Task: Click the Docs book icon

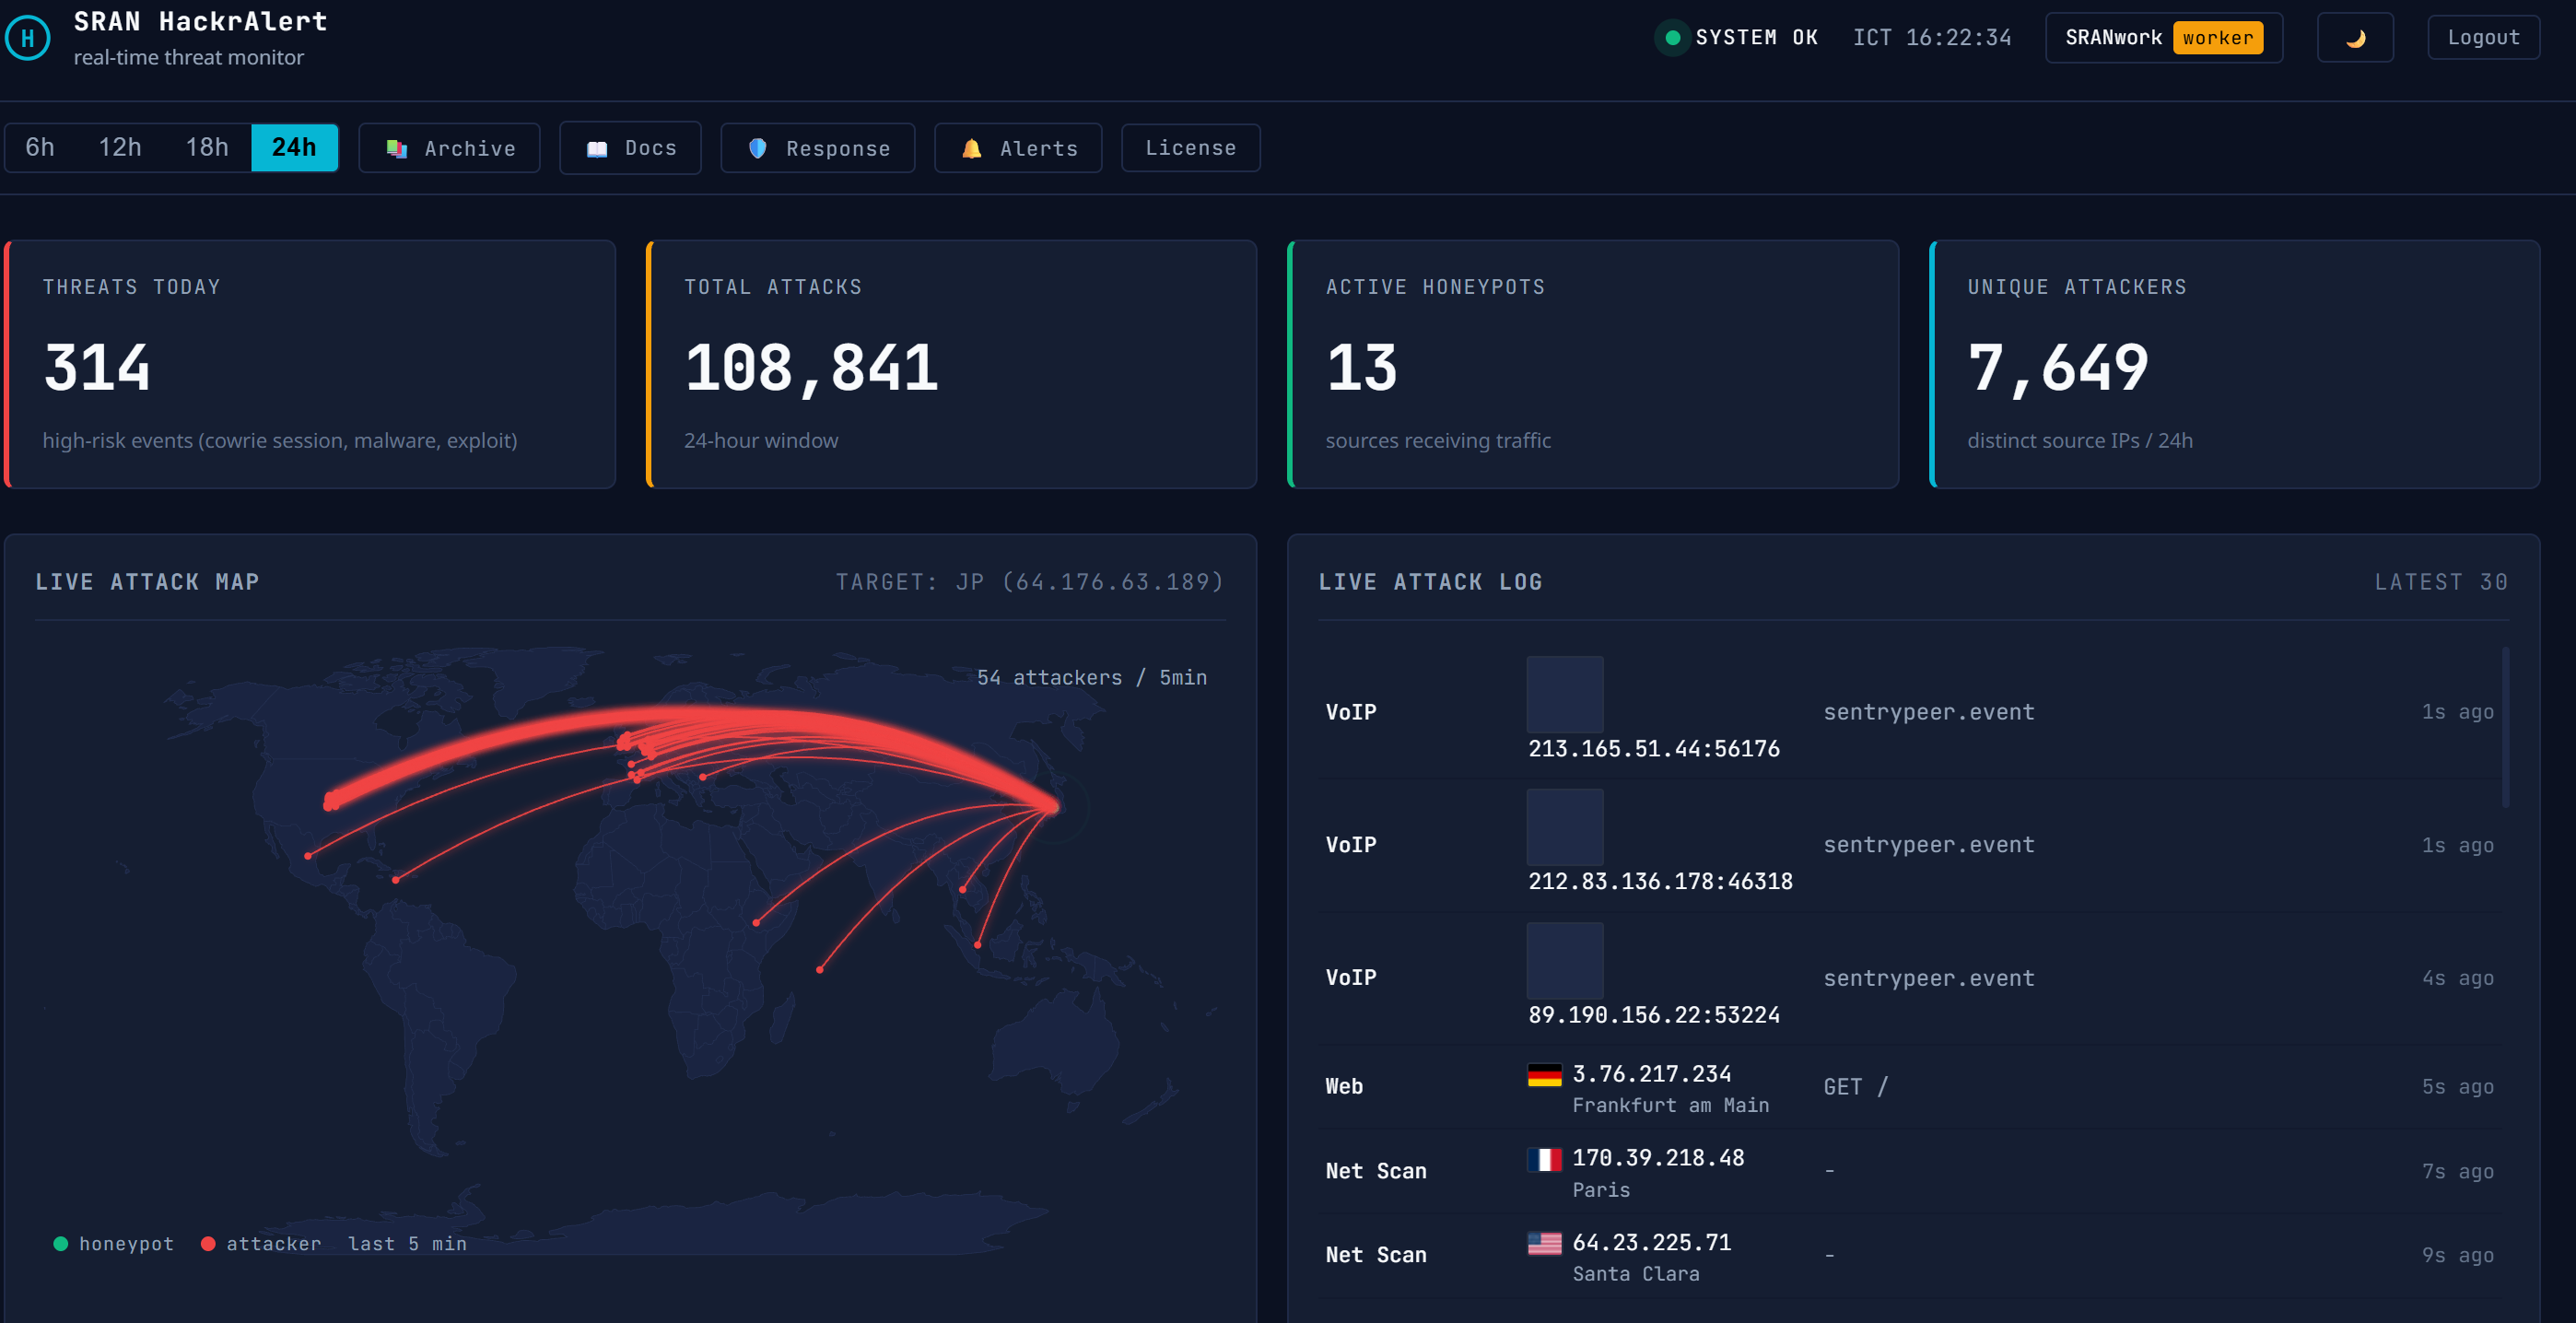Action: [x=597, y=148]
